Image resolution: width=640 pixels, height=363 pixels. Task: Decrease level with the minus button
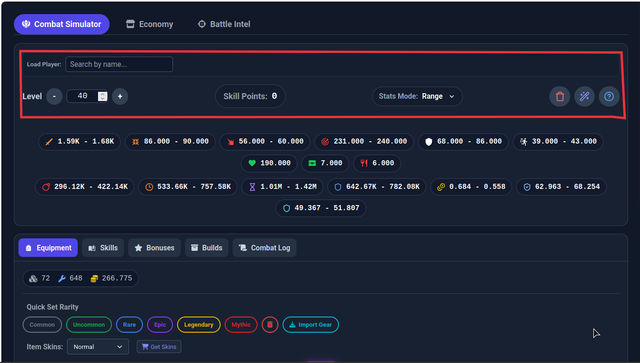[x=54, y=96]
